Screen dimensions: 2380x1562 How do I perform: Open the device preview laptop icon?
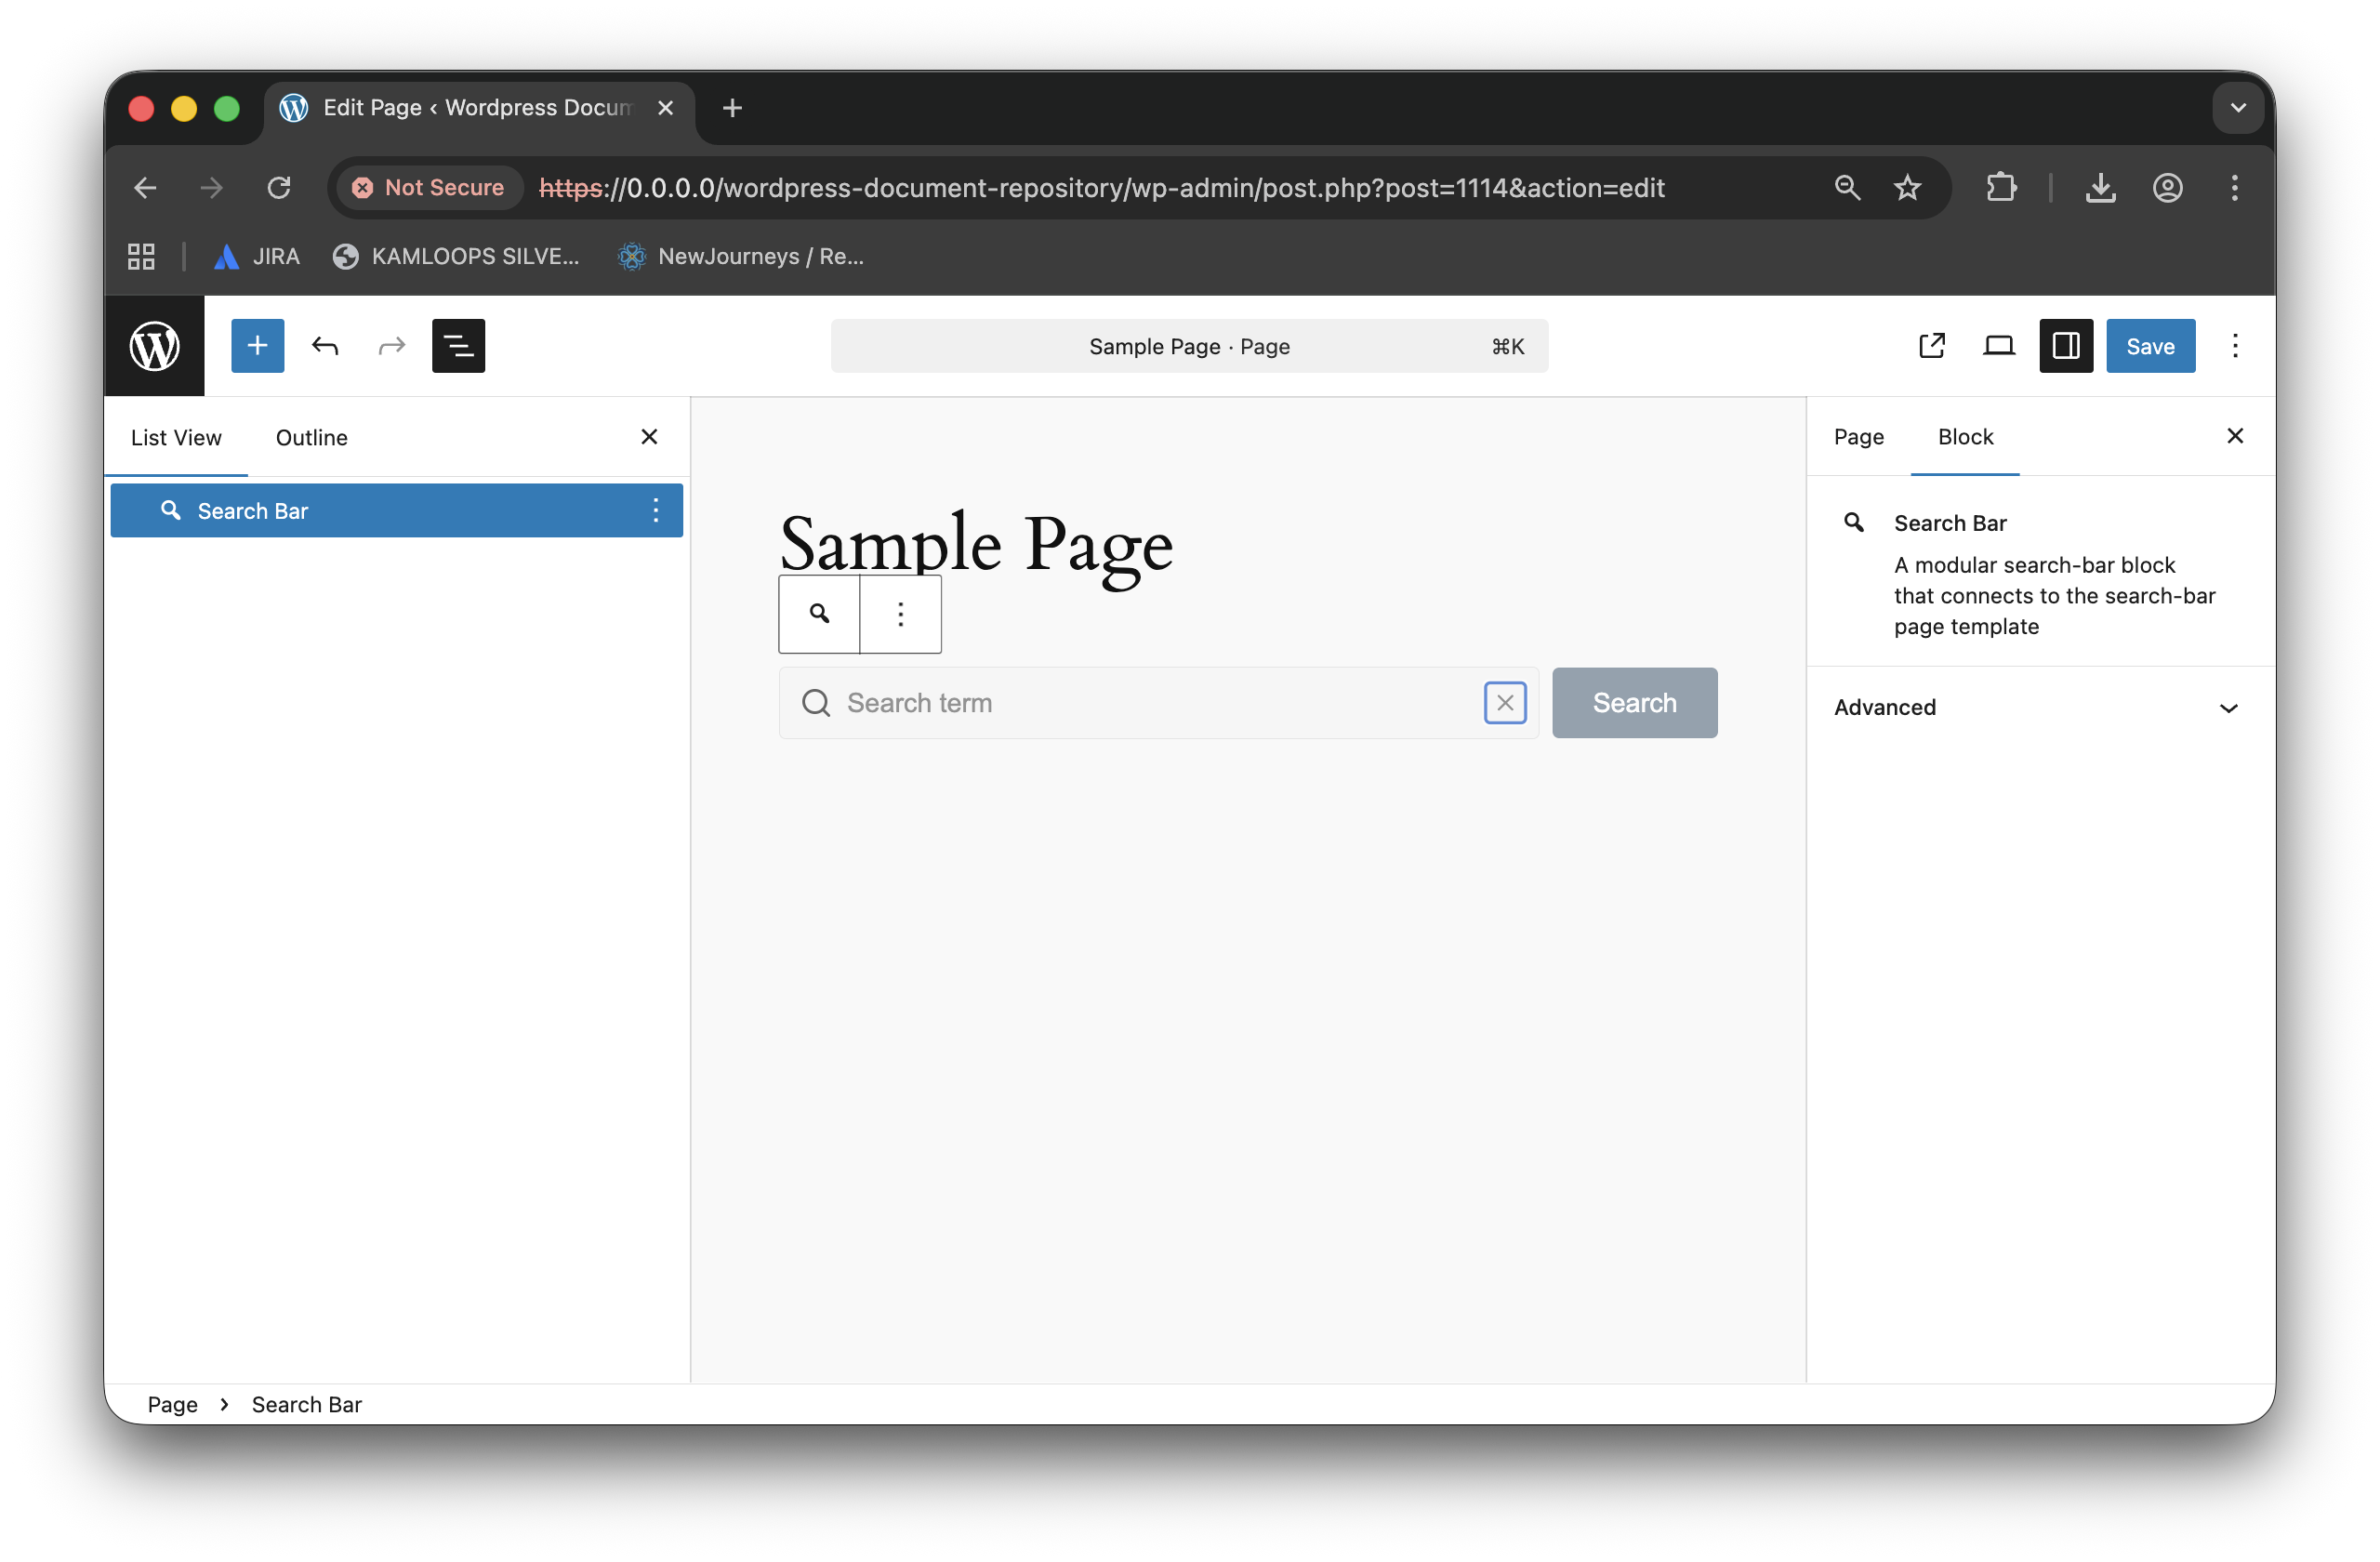(1998, 346)
